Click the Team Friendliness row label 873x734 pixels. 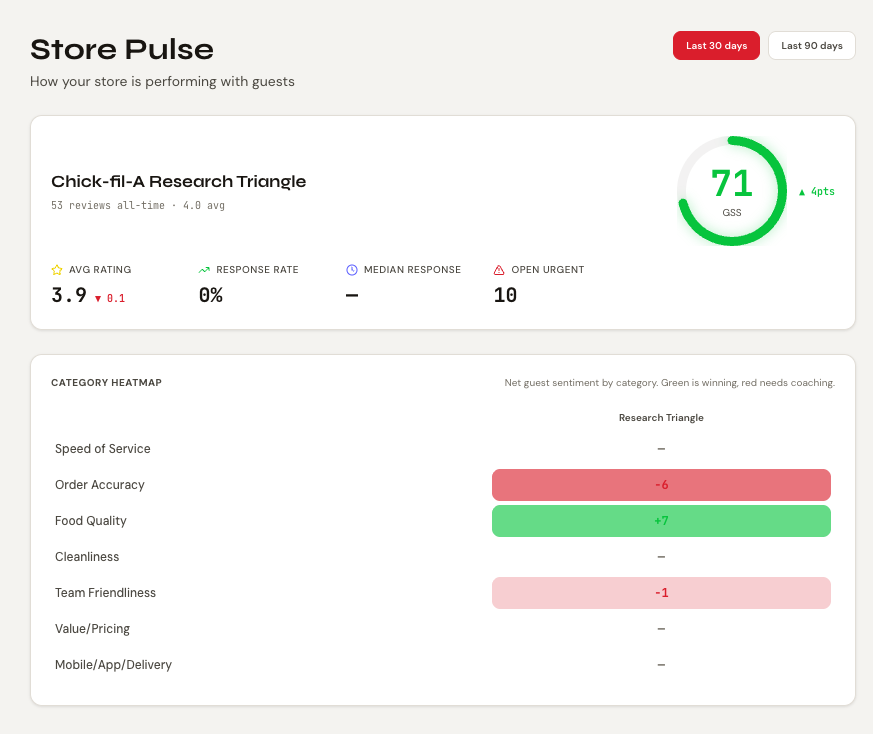click(x=105, y=593)
